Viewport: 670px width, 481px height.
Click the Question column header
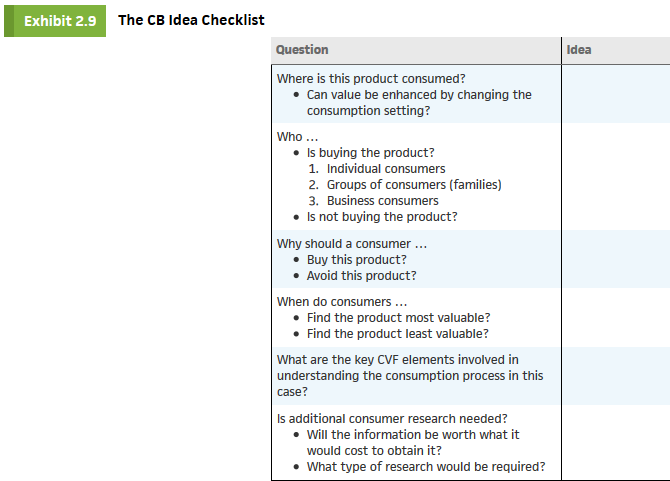pyautogui.click(x=302, y=50)
